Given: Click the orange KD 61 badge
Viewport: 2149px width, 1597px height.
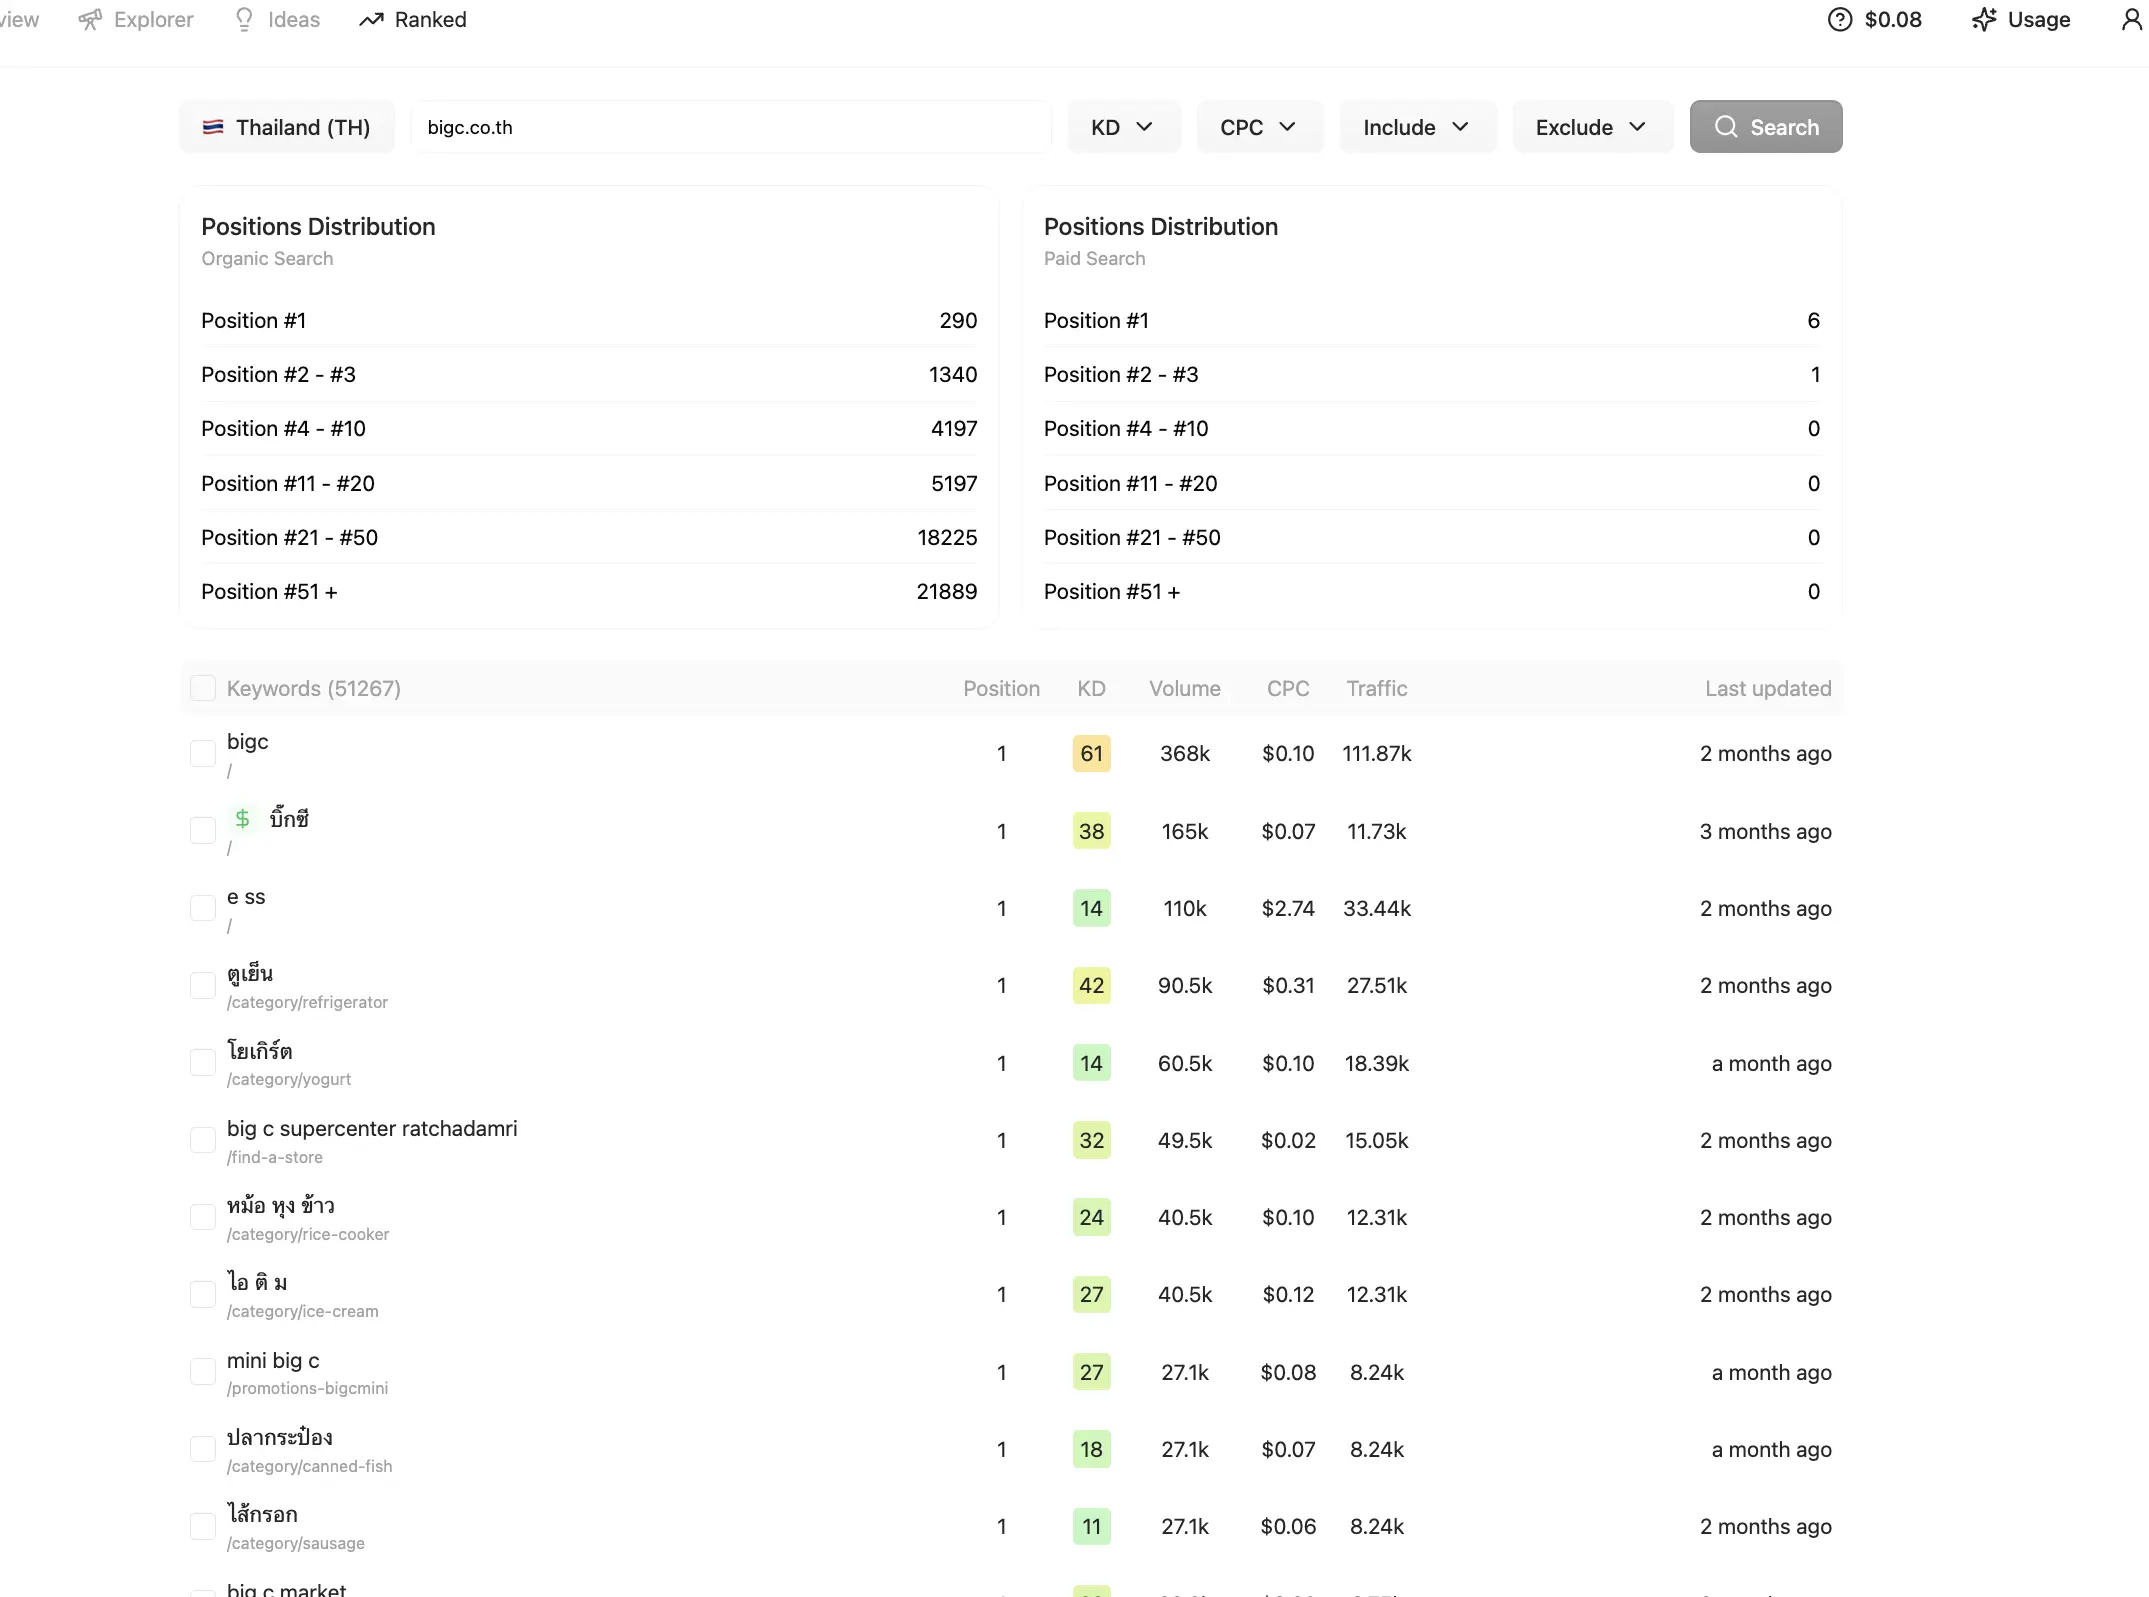Looking at the screenshot, I should pos(1091,753).
